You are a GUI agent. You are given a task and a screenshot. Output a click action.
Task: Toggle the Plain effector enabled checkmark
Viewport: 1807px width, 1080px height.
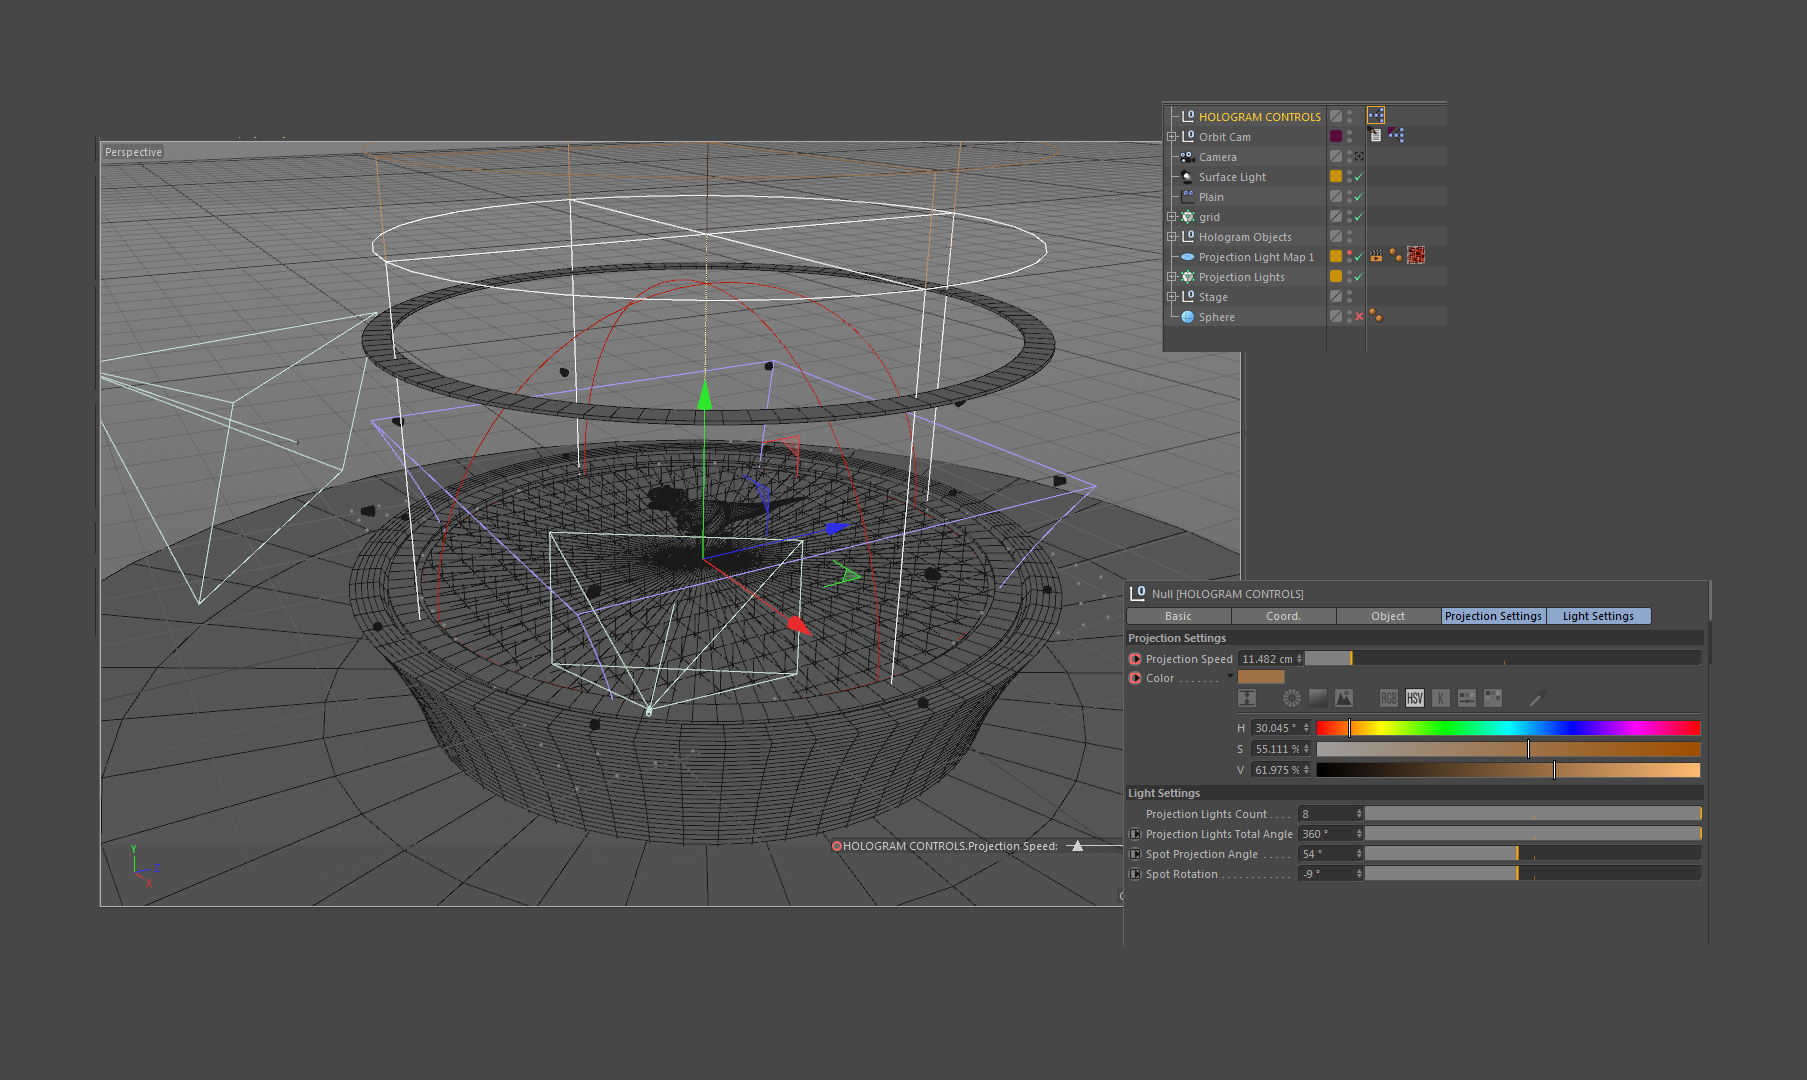[1359, 197]
